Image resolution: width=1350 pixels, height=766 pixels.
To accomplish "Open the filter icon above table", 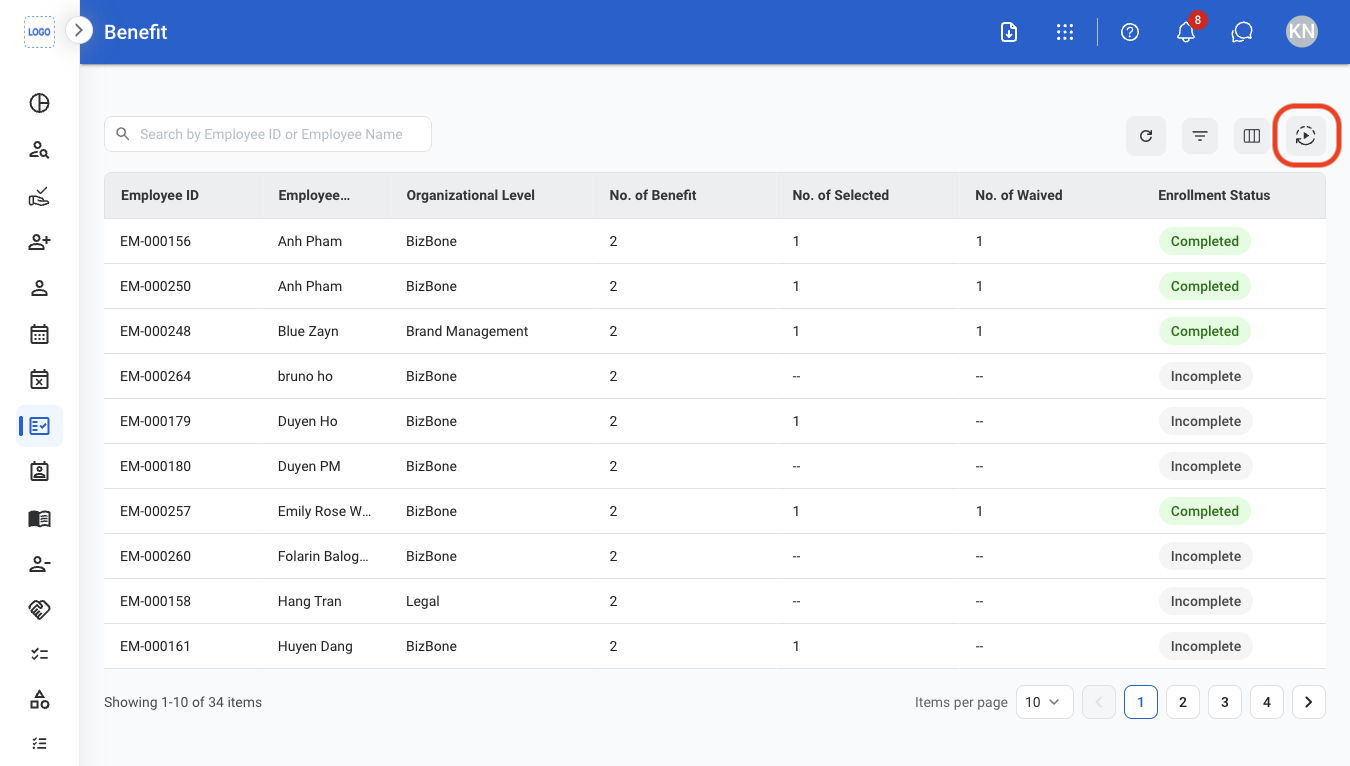I will (1200, 136).
